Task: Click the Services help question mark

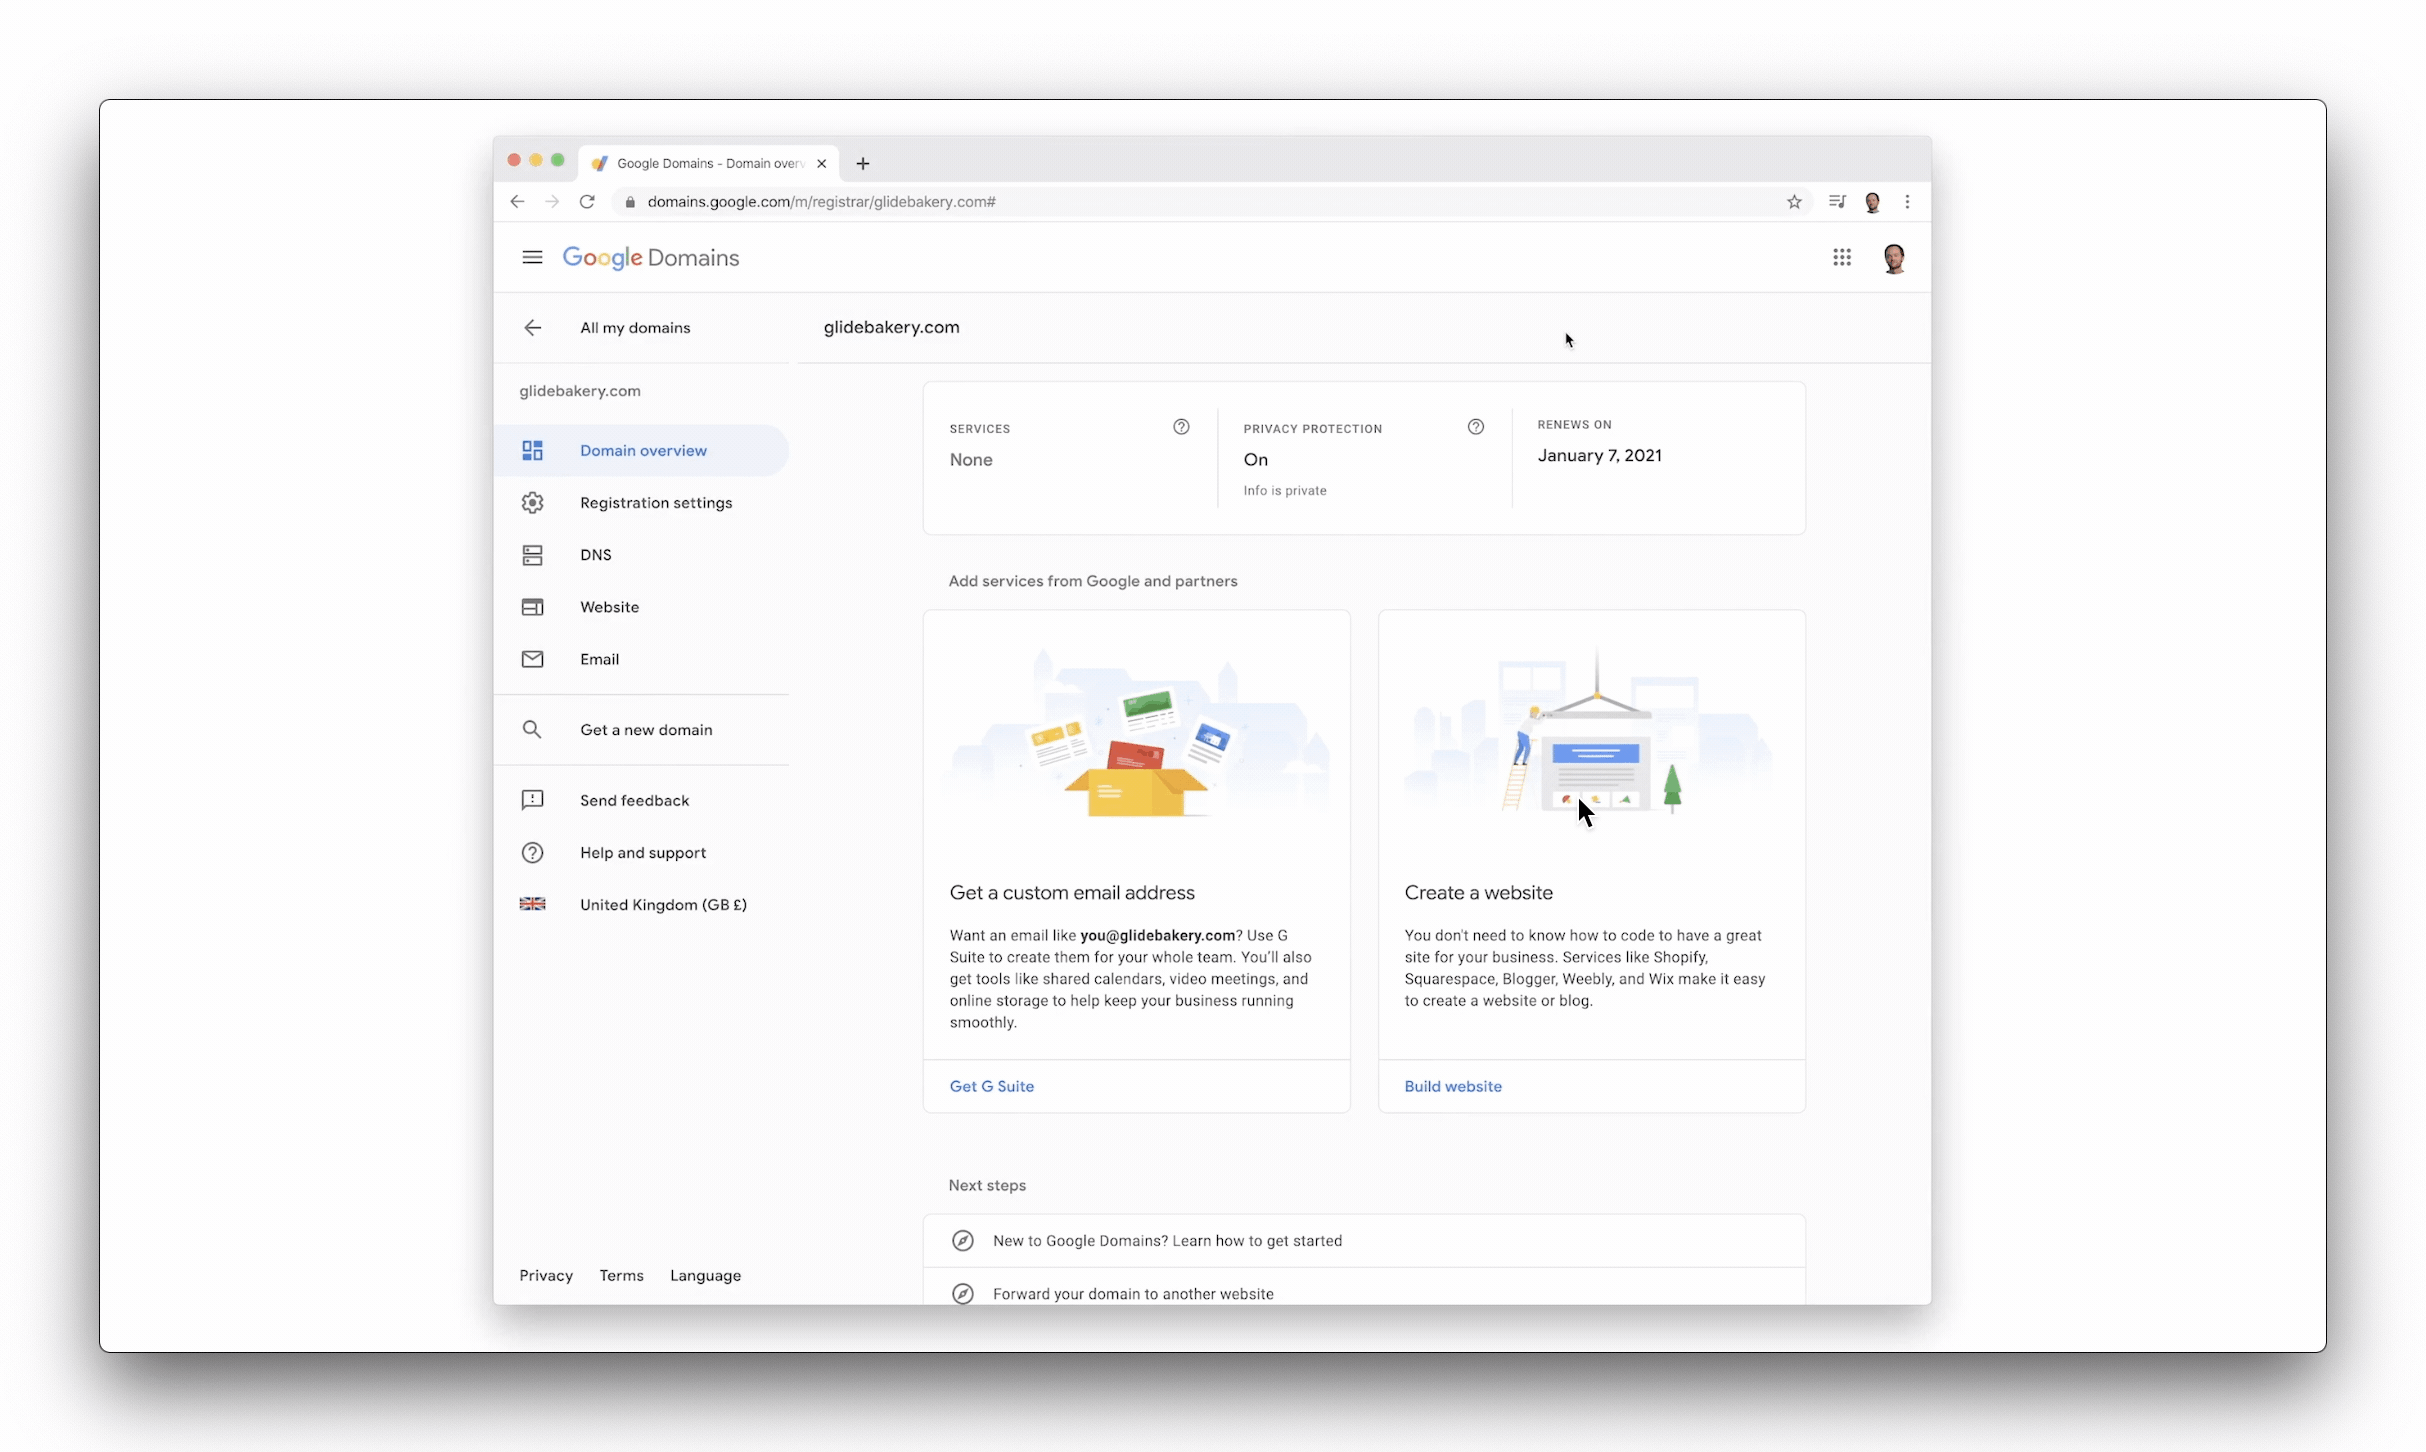Action: click(x=1181, y=426)
